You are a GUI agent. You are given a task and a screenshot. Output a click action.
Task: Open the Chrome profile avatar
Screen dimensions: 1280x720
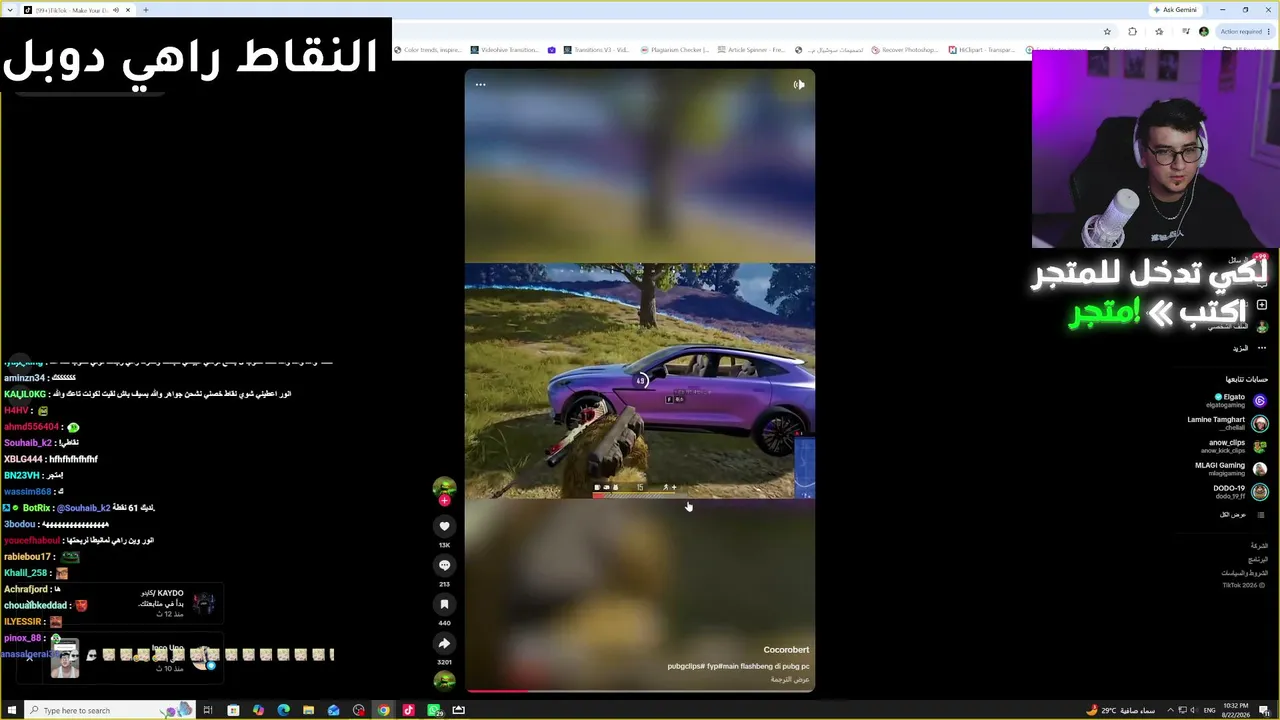1204,32
